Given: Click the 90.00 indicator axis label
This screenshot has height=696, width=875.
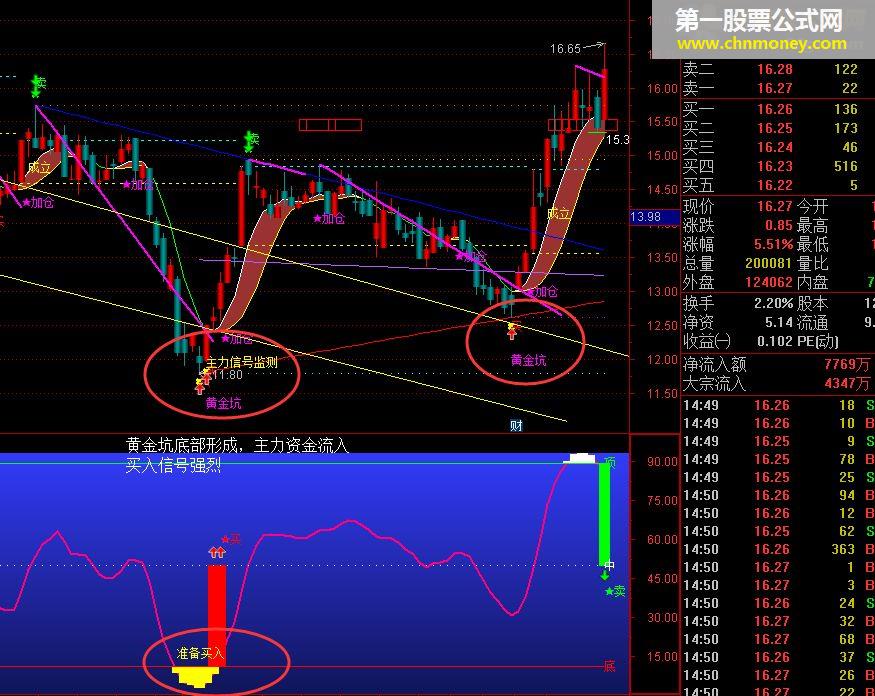Looking at the screenshot, I should click(x=662, y=462).
